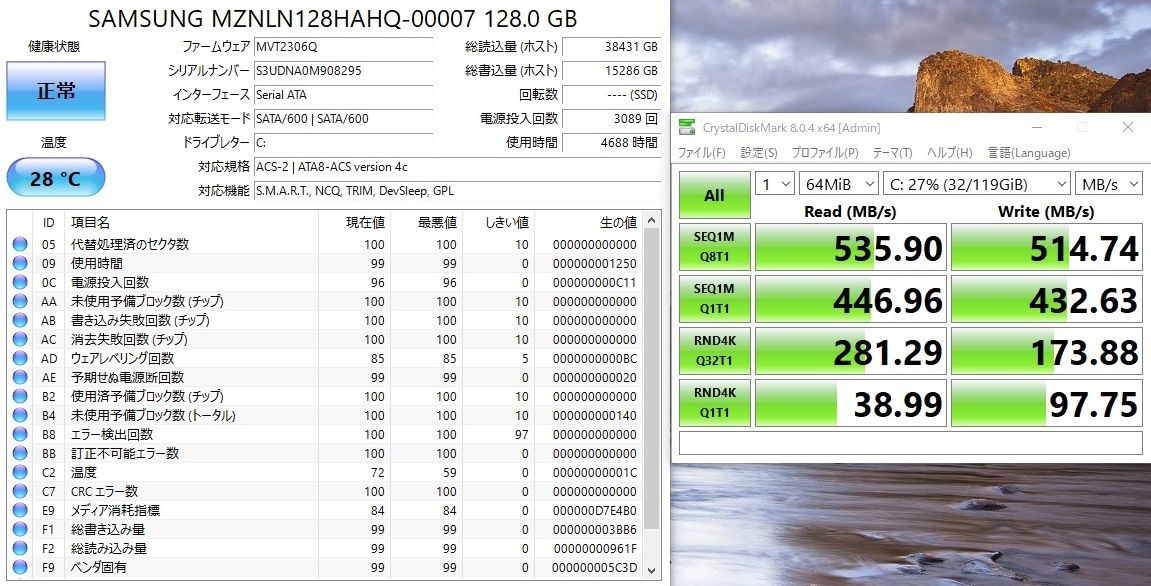Click status circle for ID C7 CRC row
The image size is (1151, 586).
(x=20, y=491)
